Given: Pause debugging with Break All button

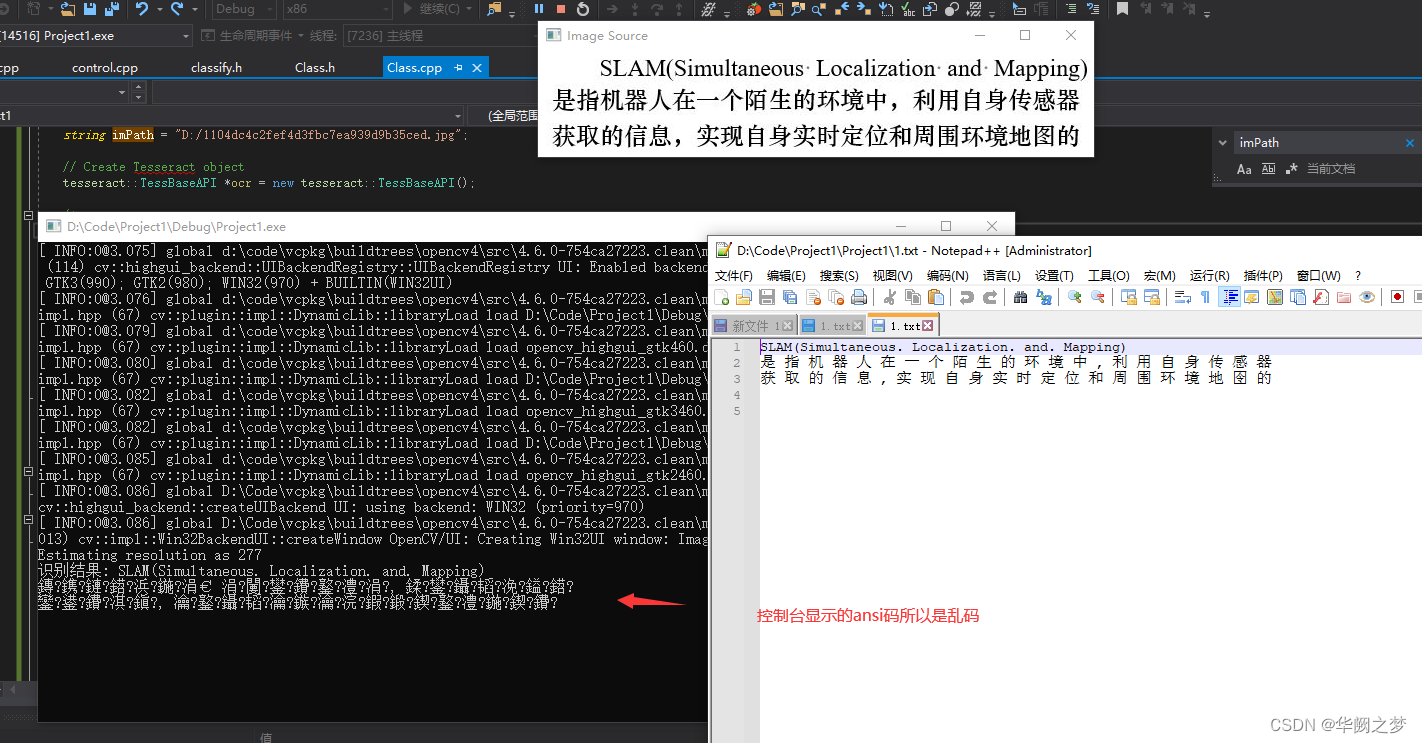Looking at the screenshot, I should tap(539, 9).
